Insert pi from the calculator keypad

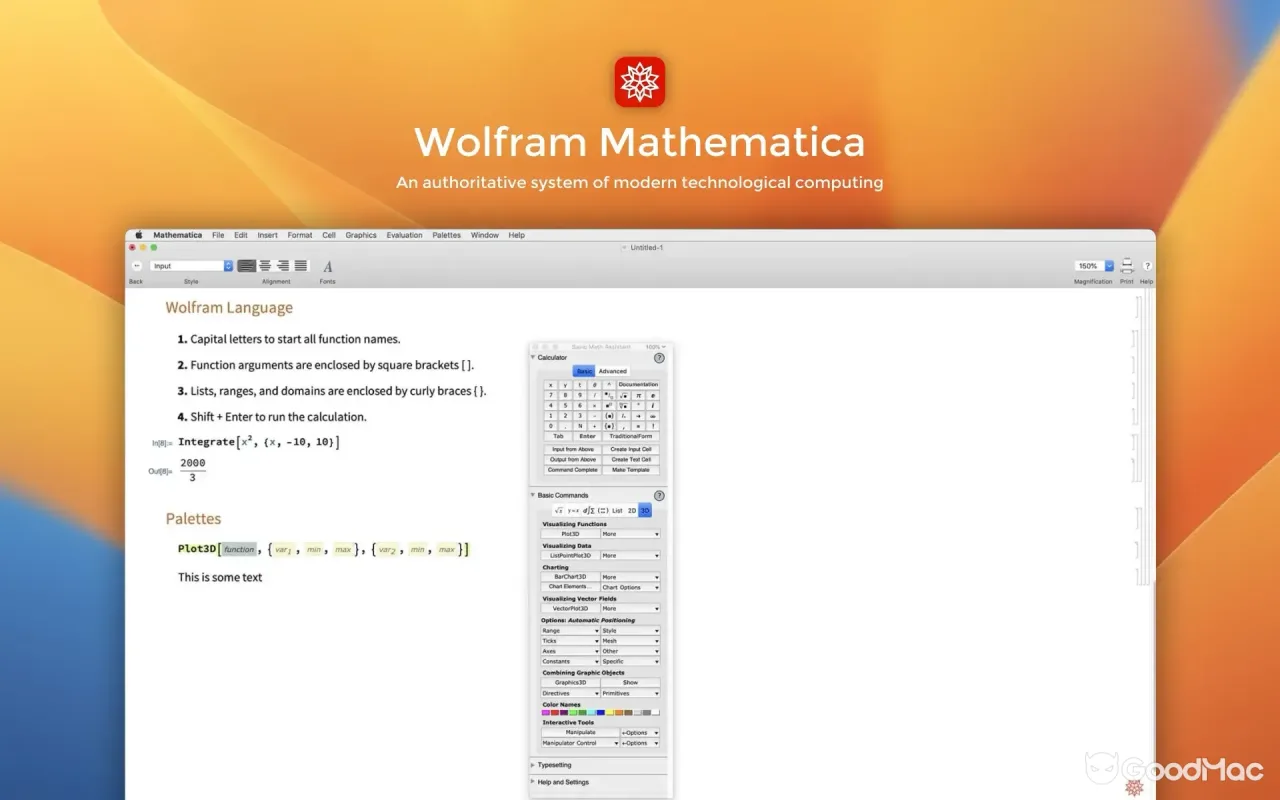(638, 395)
